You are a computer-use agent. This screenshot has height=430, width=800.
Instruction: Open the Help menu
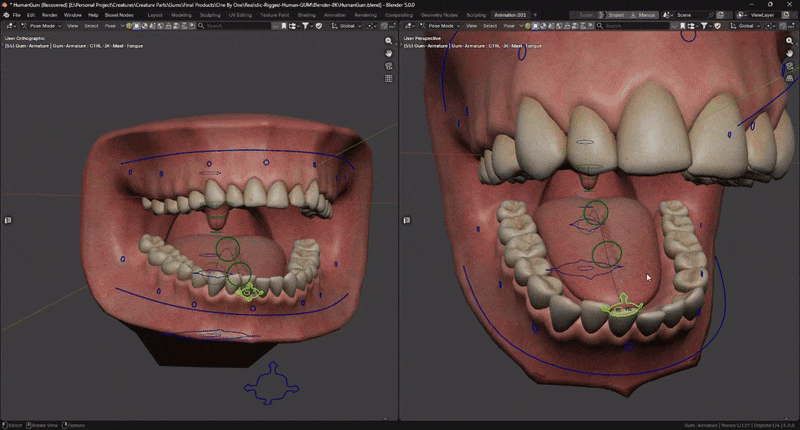point(93,15)
